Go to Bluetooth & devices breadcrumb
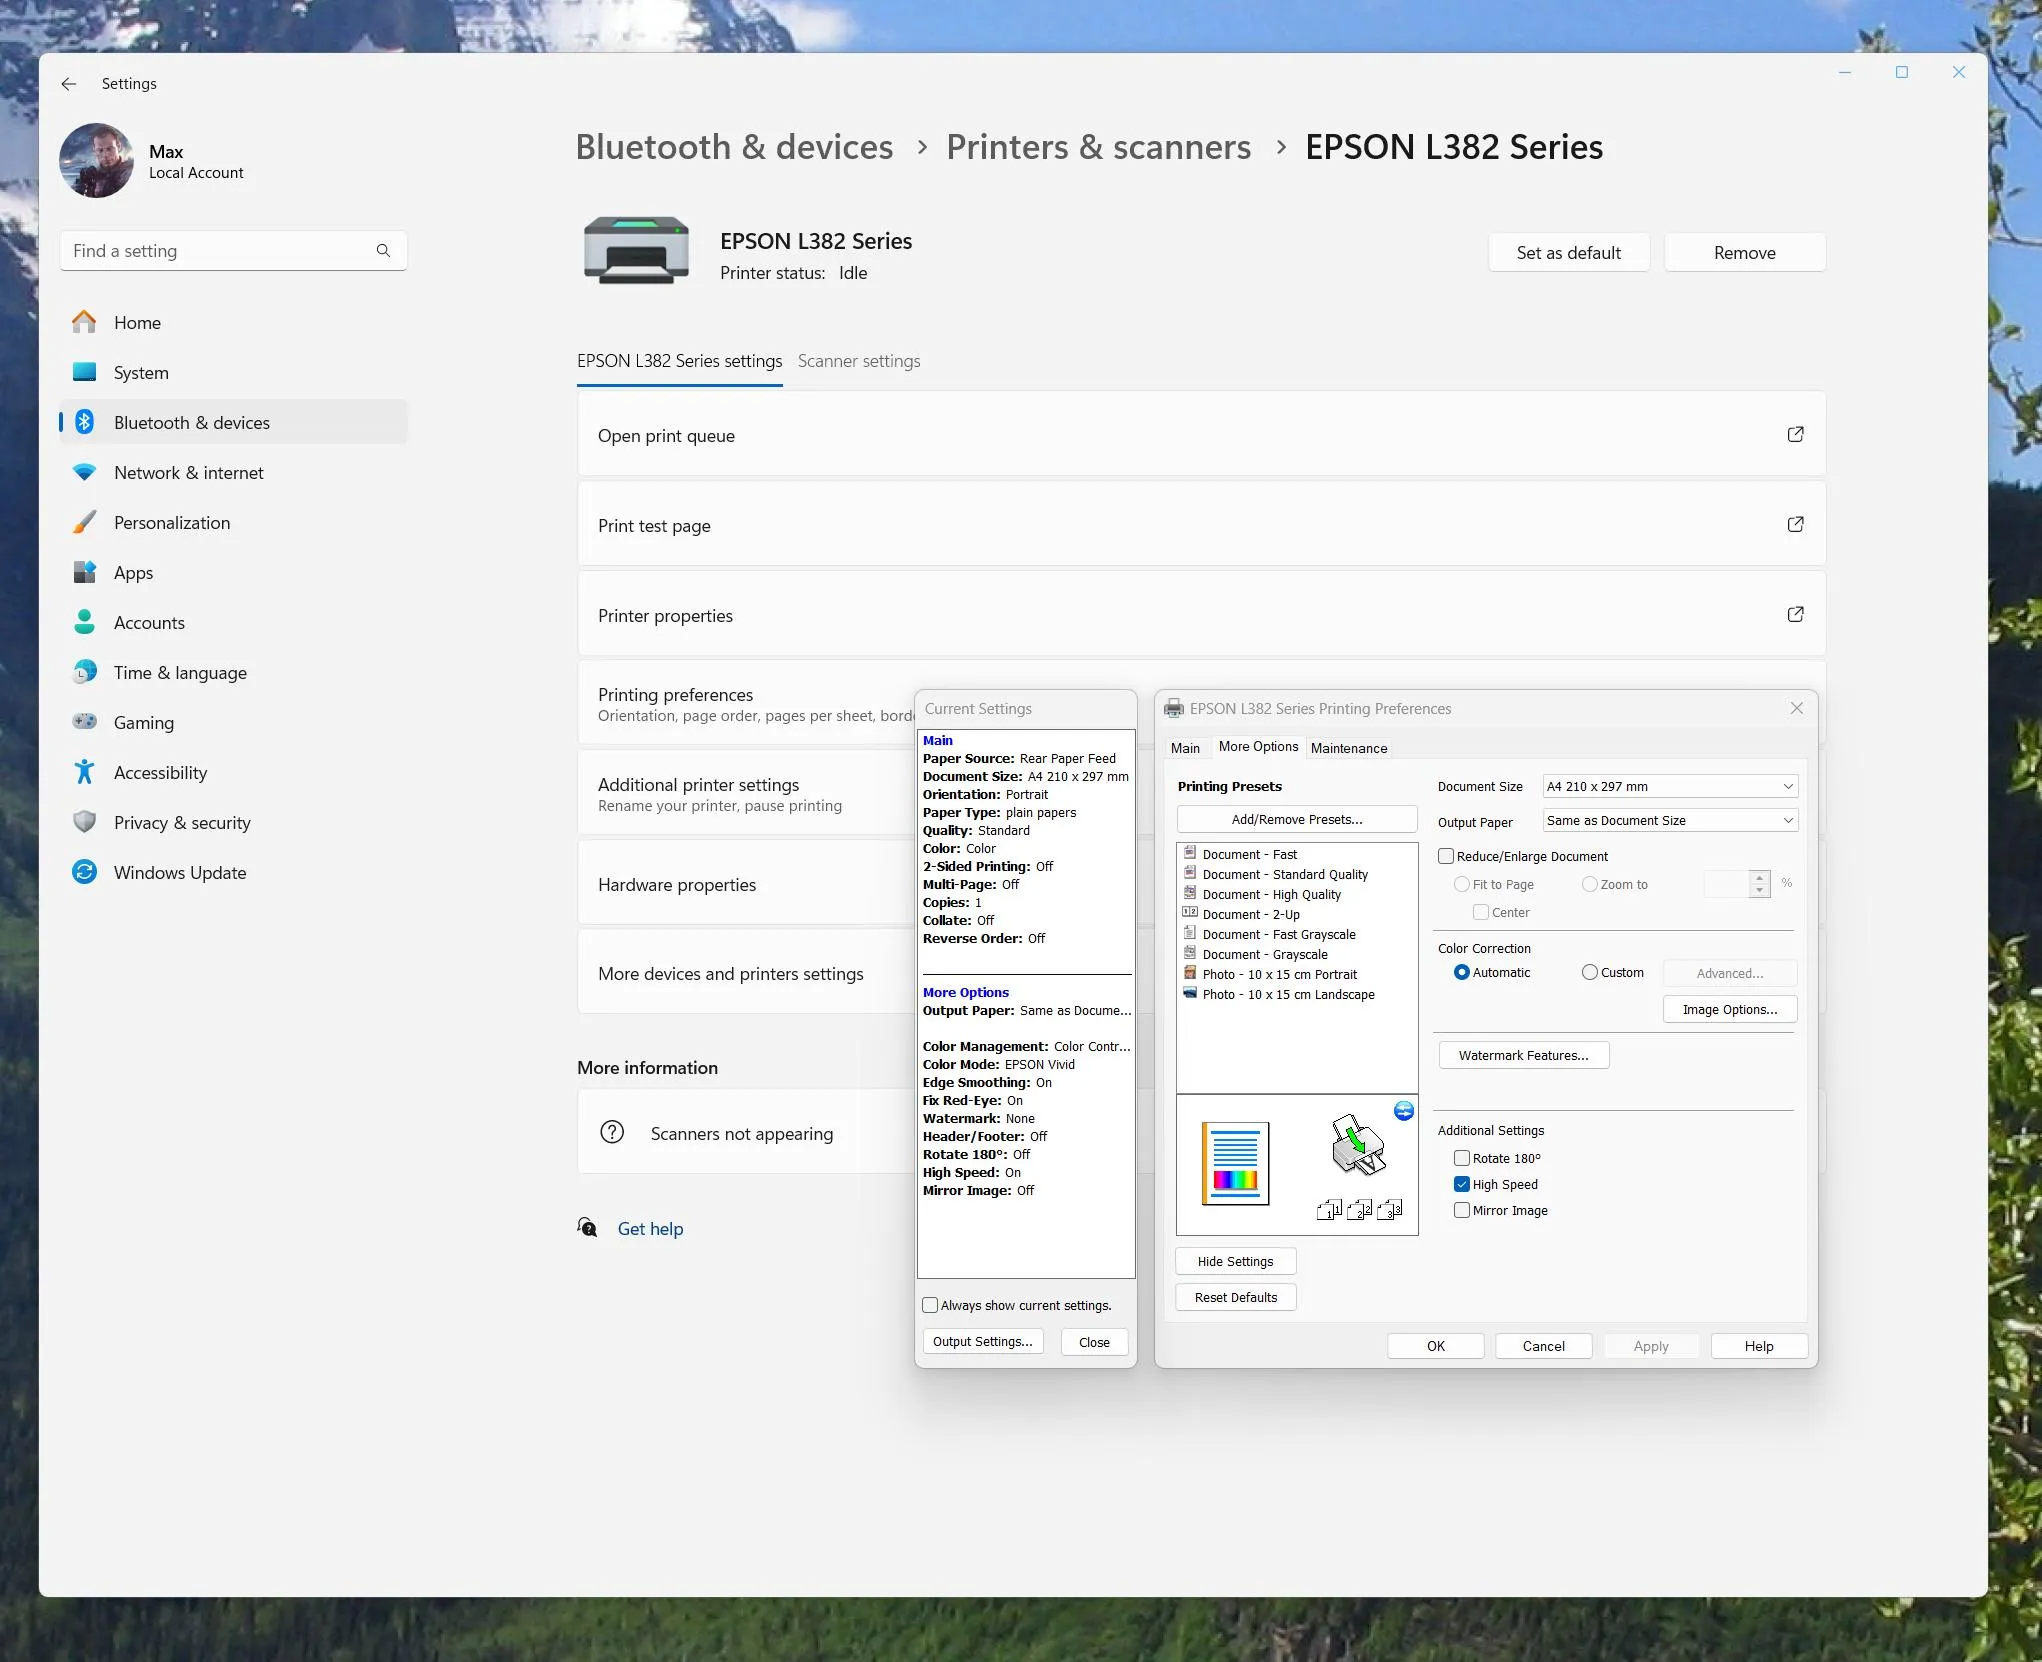This screenshot has height=1662, width=2042. pyautogui.click(x=734, y=147)
